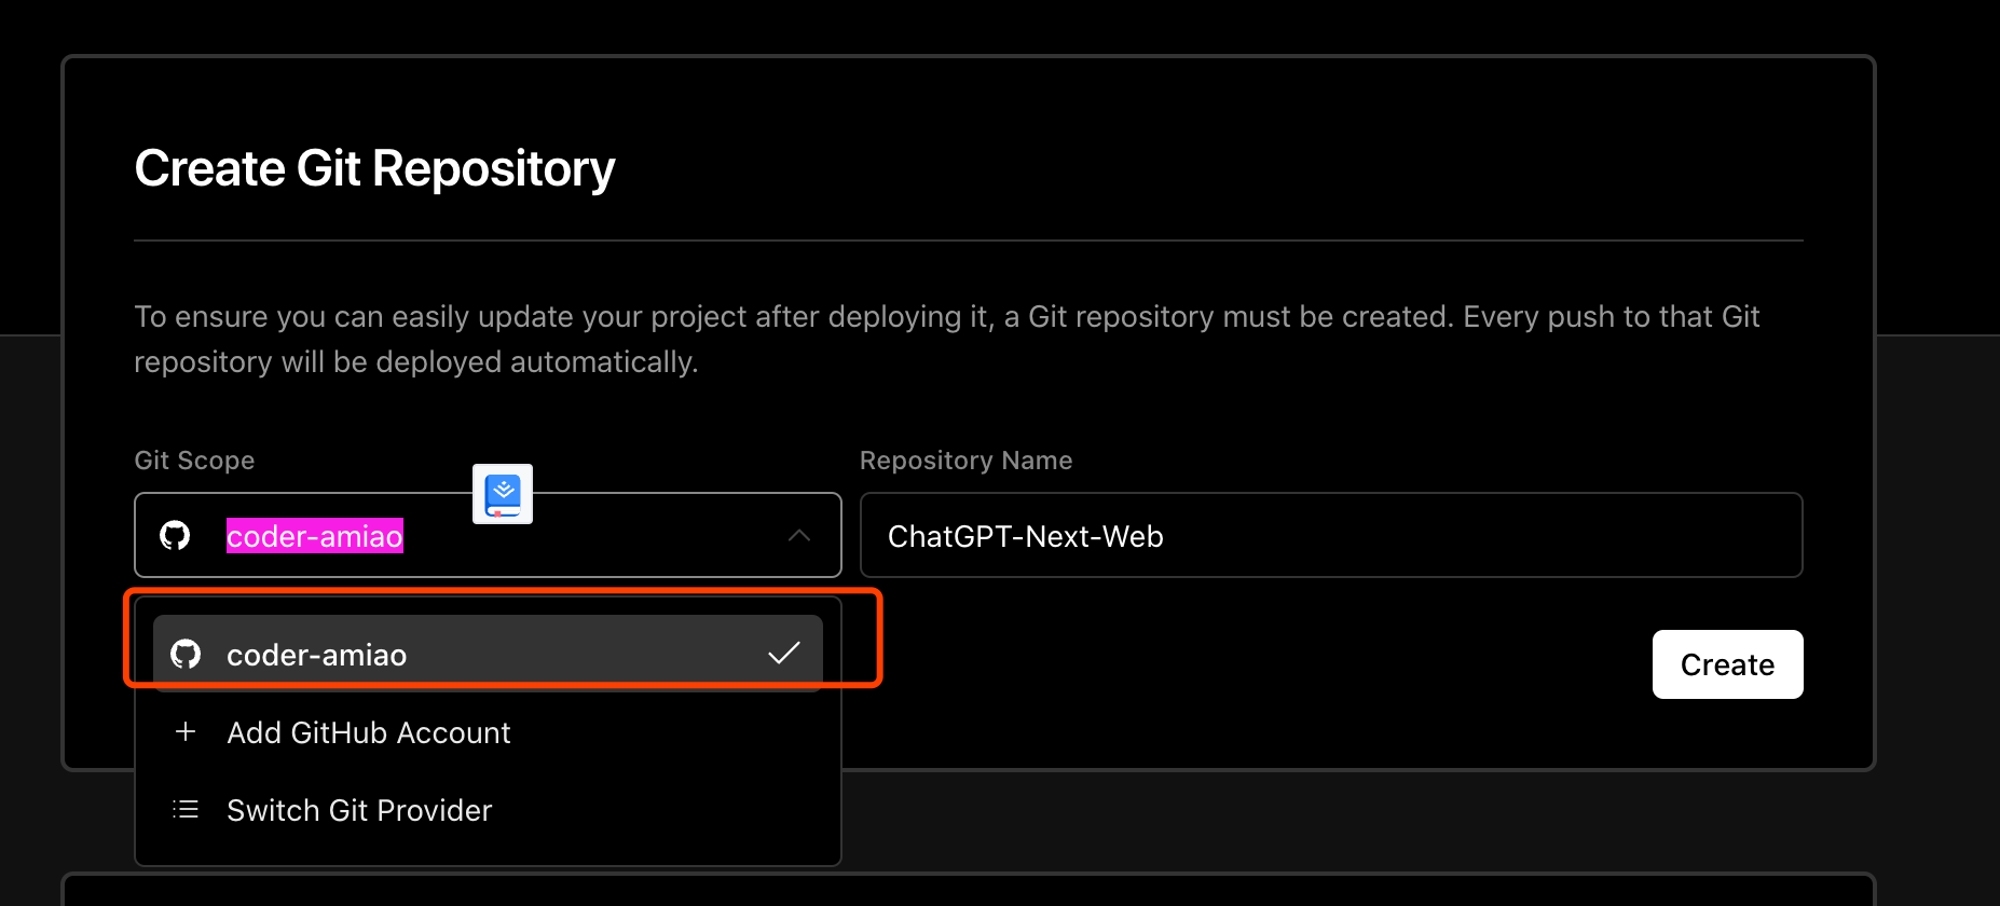
Task: Collapse the Git Scope dropdown chevron
Action: click(799, 536)
